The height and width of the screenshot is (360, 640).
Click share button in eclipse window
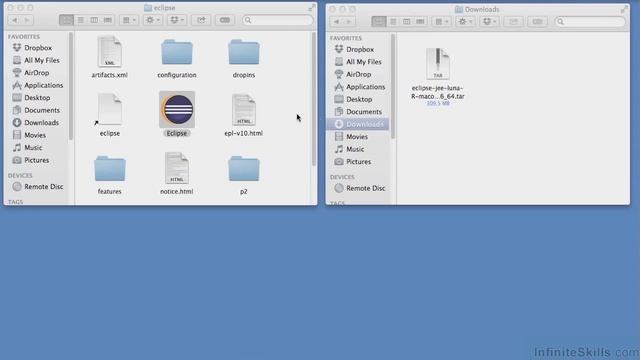[x=201, y=20]
